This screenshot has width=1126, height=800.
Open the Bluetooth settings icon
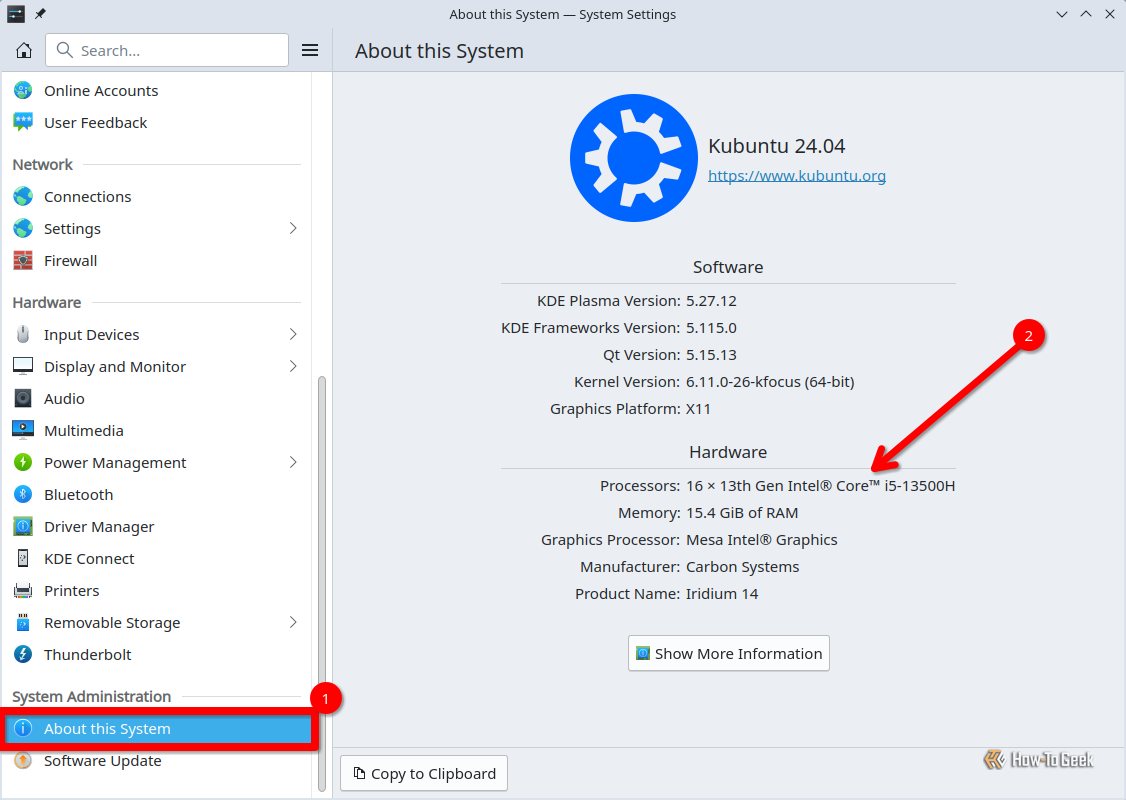pyautogui.click(x=22, y=494)
